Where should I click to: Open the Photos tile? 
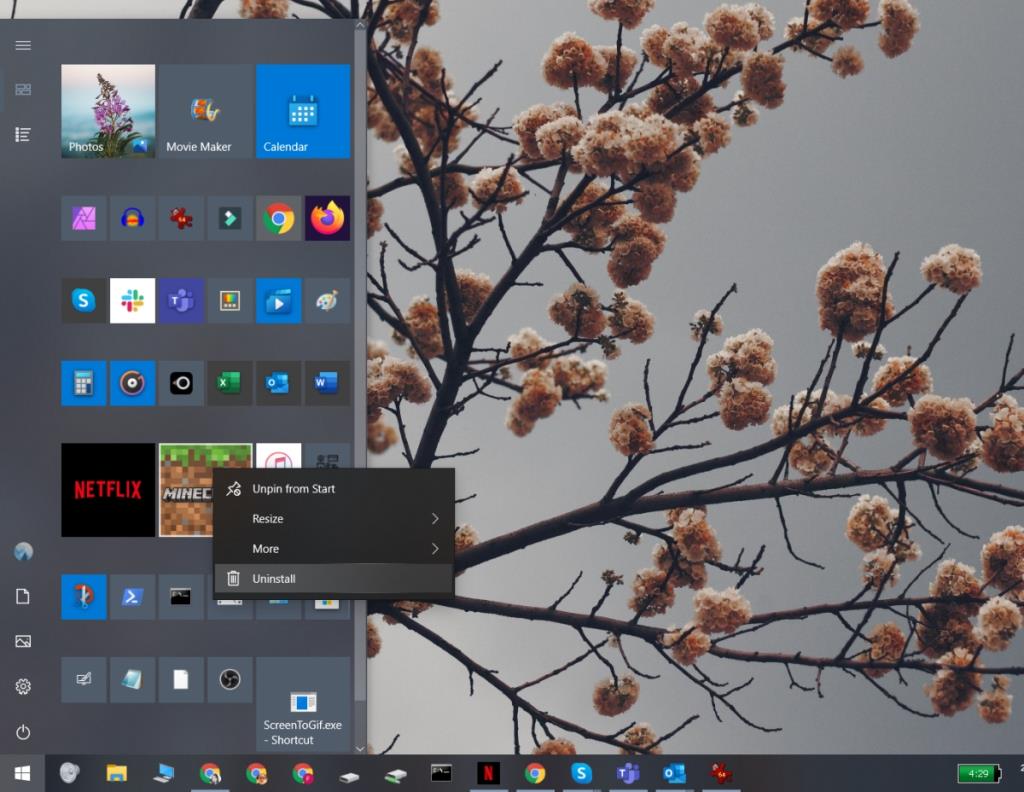107,111
